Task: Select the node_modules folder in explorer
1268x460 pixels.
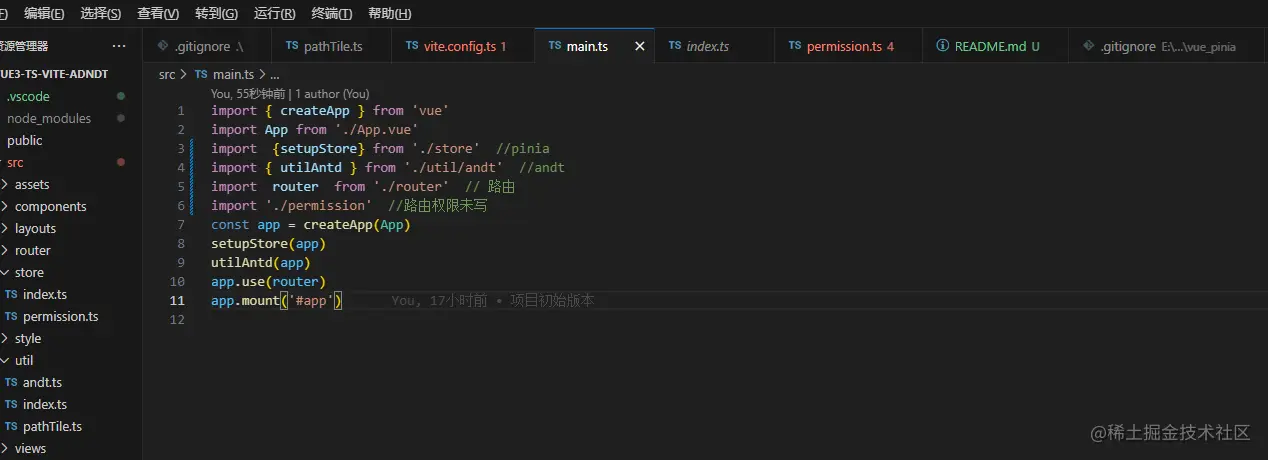Action: 49,118
